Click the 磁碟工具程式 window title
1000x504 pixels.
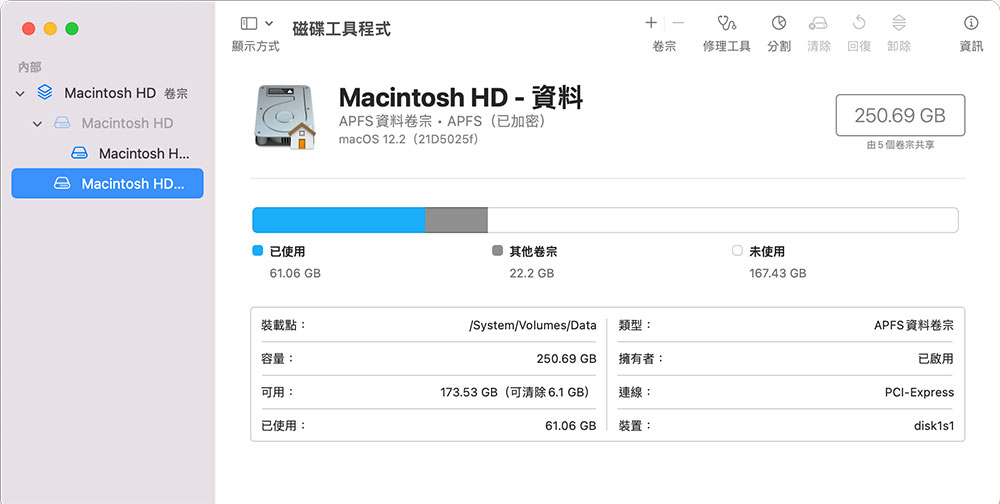point(341,29)
